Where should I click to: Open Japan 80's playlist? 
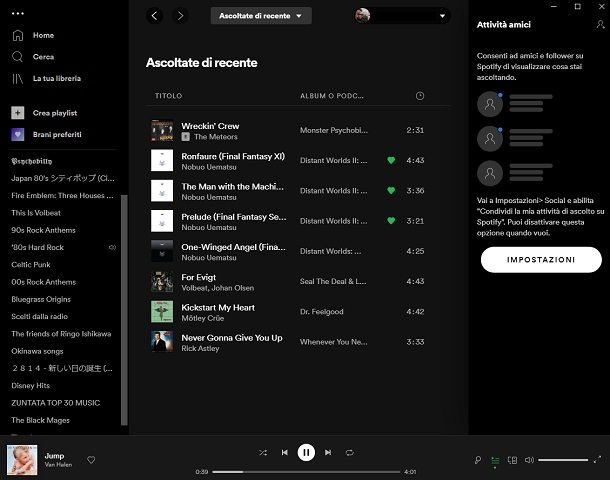tap(63, 178)
